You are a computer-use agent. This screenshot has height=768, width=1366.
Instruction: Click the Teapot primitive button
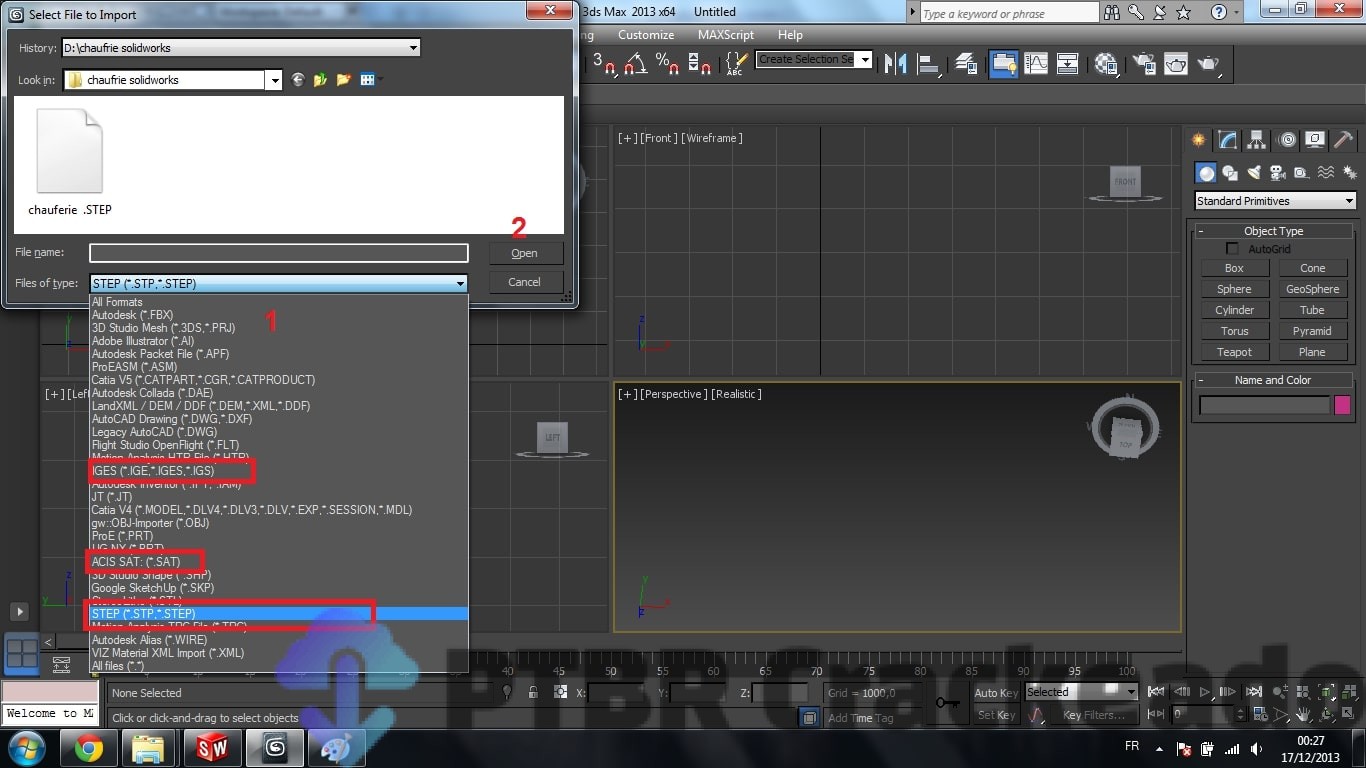click(x=1234, y=352)
